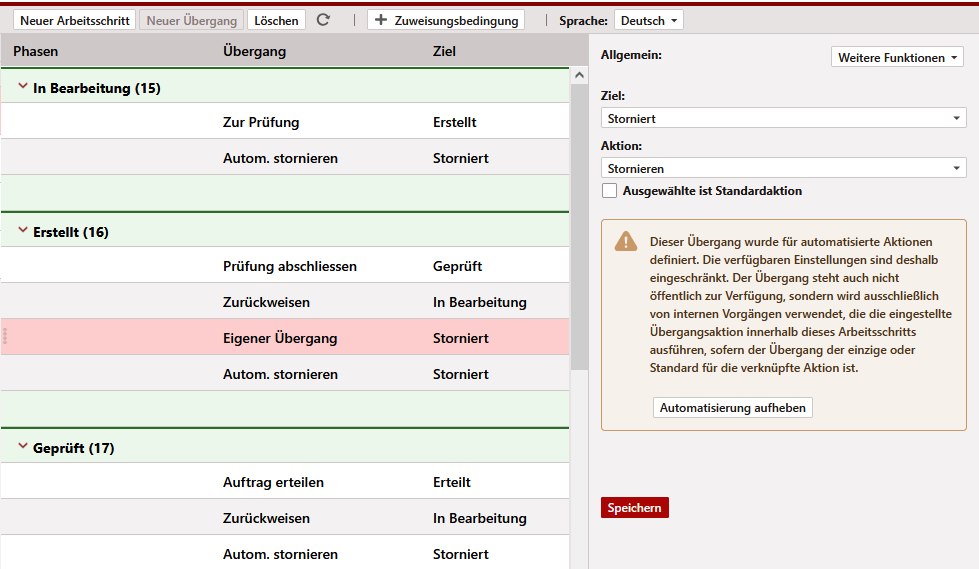The image size is (979, 569).
Task: Click the Löschen button
Action: pyautogui.click(x=276, y=20)
